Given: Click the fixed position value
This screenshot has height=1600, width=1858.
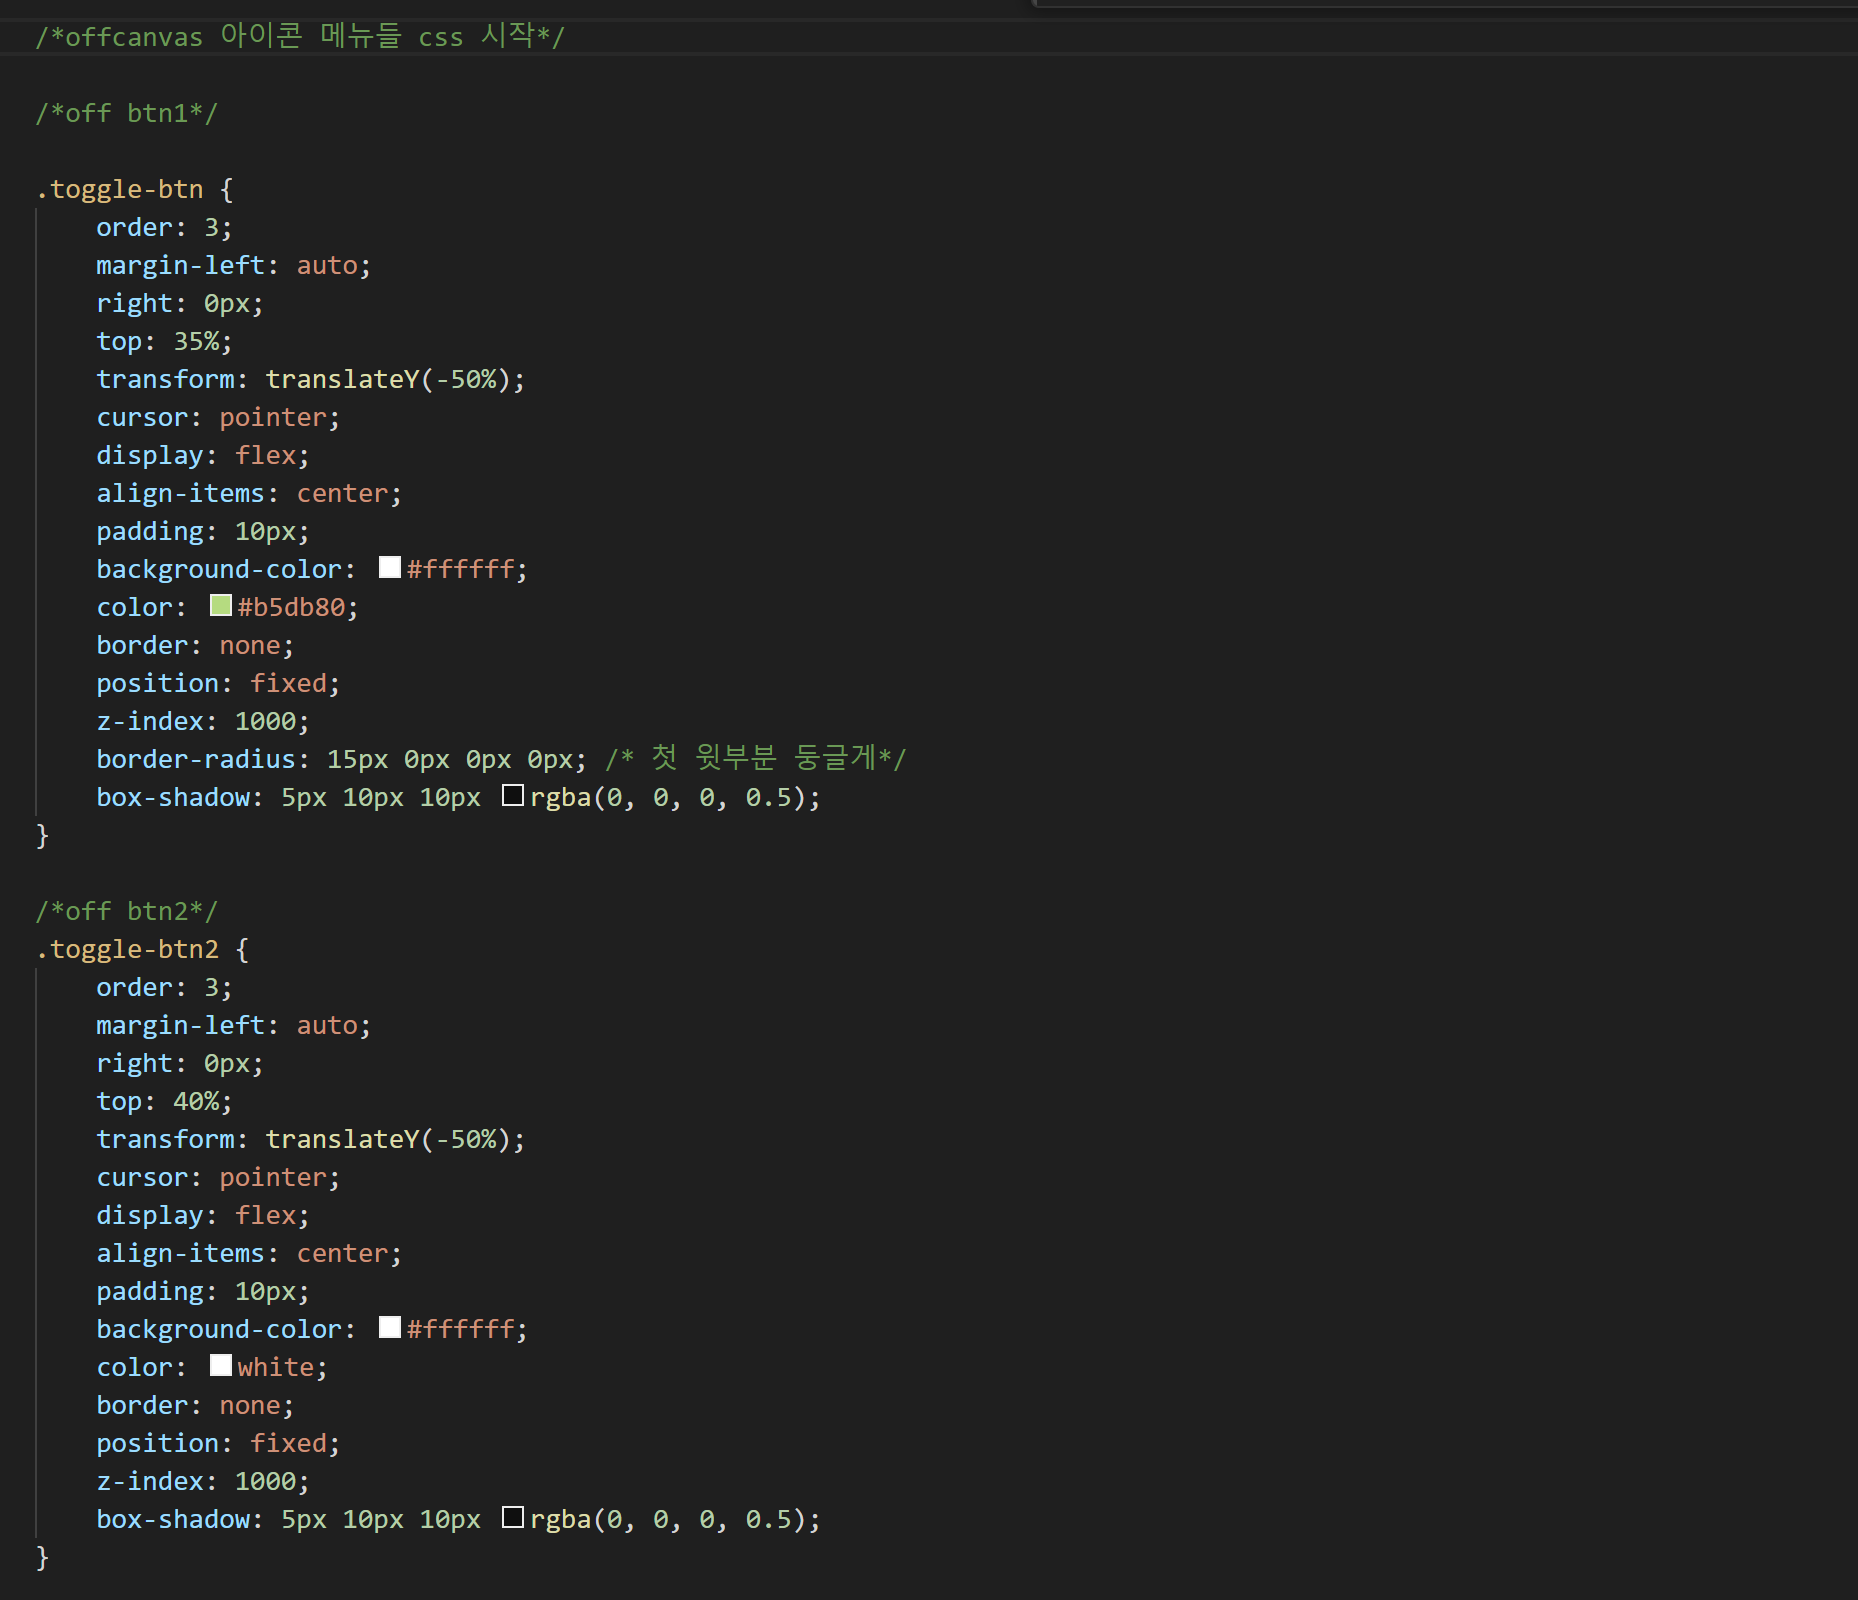Looking at the screenshot, I should click(291, 682).
